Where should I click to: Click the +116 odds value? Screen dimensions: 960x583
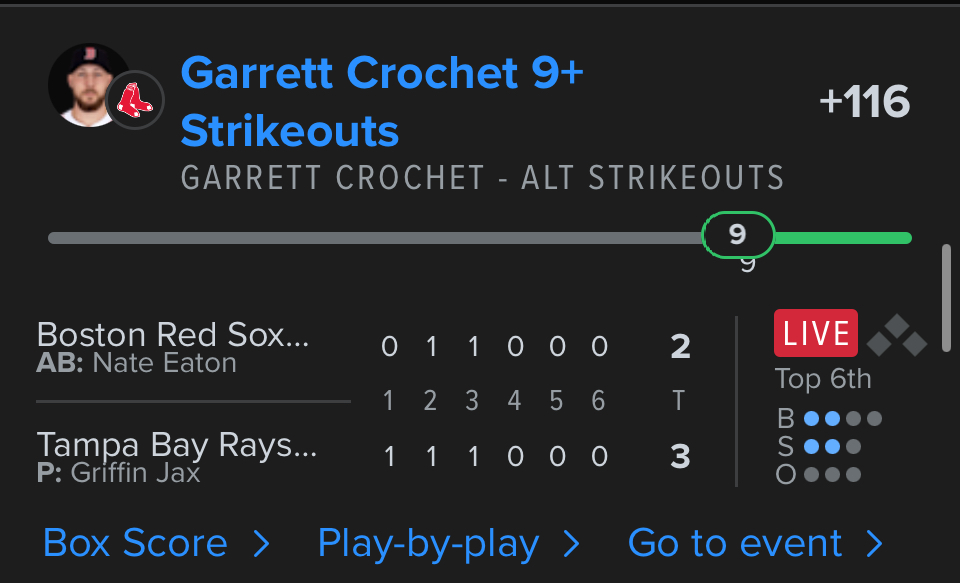click(864, 102)
